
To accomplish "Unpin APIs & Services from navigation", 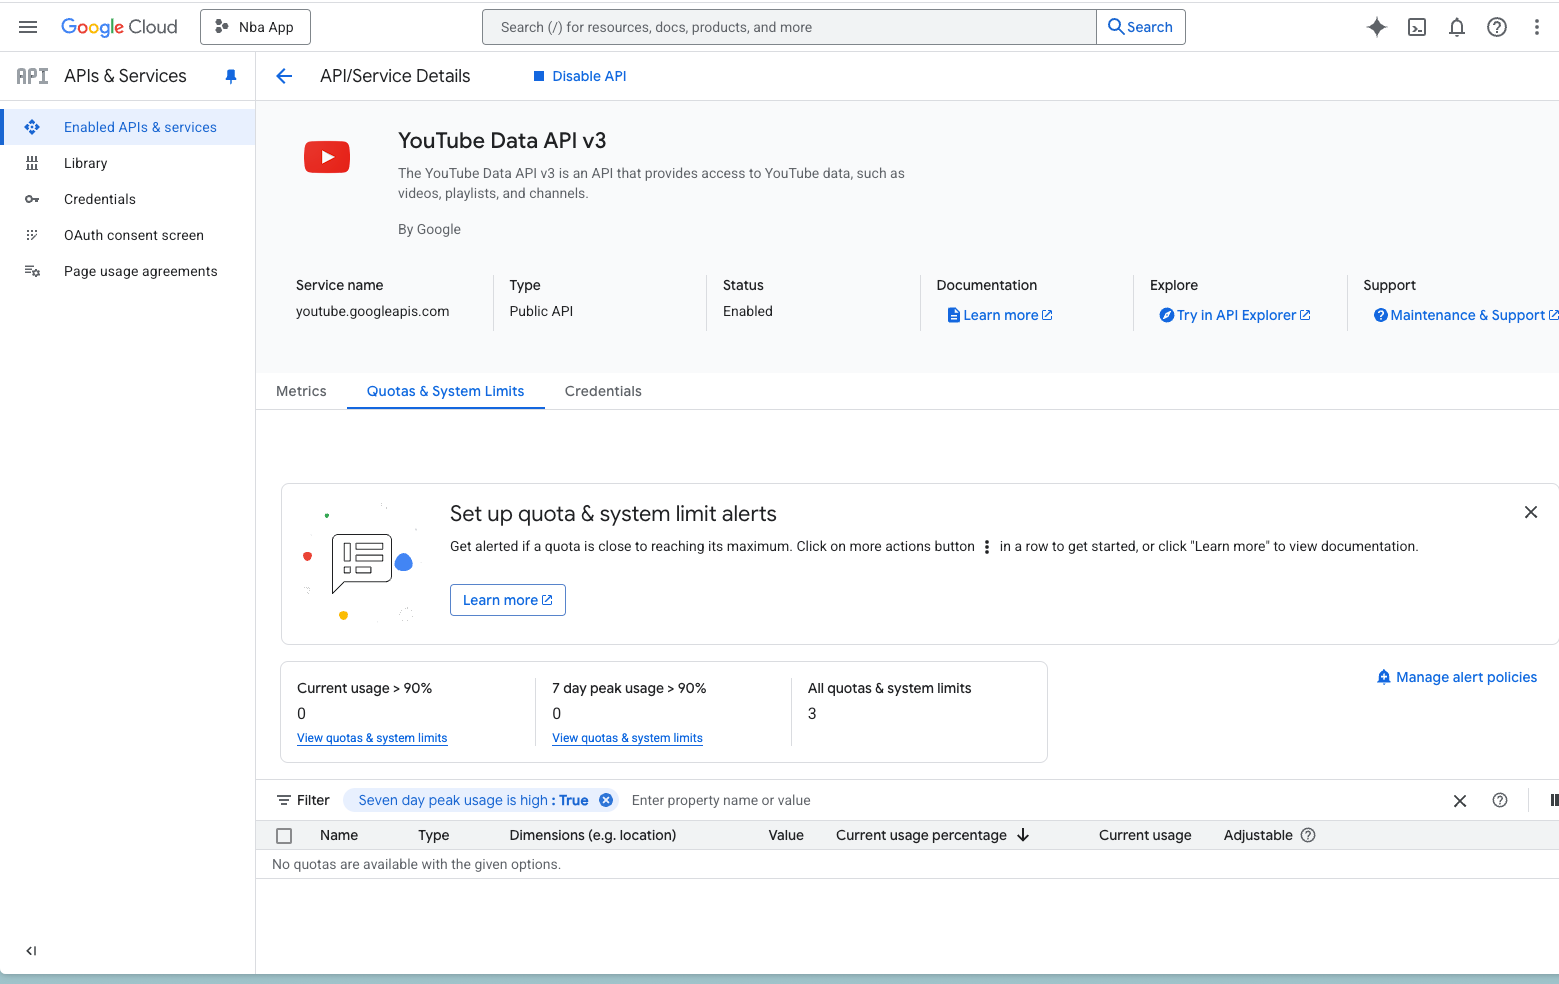I will tap(231, 75).
